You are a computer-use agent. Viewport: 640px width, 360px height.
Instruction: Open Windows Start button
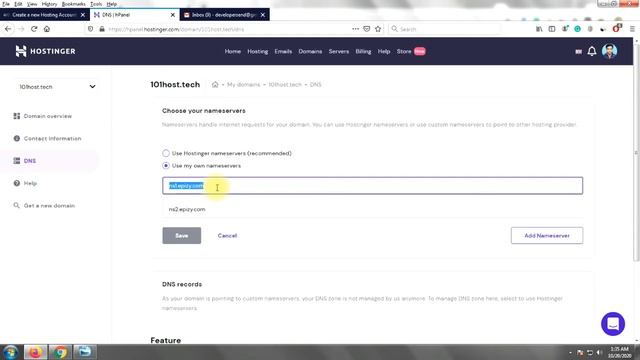11,352
